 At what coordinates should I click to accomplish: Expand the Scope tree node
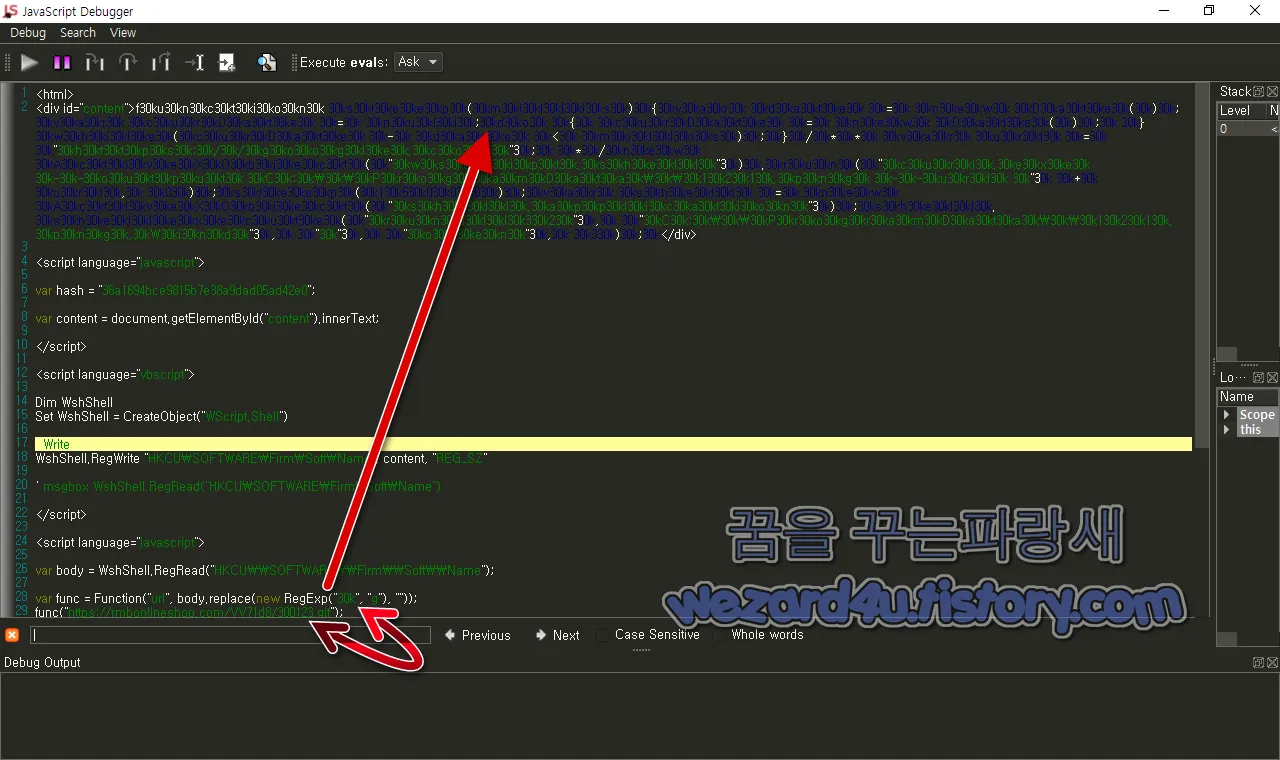pos(1227,415)
